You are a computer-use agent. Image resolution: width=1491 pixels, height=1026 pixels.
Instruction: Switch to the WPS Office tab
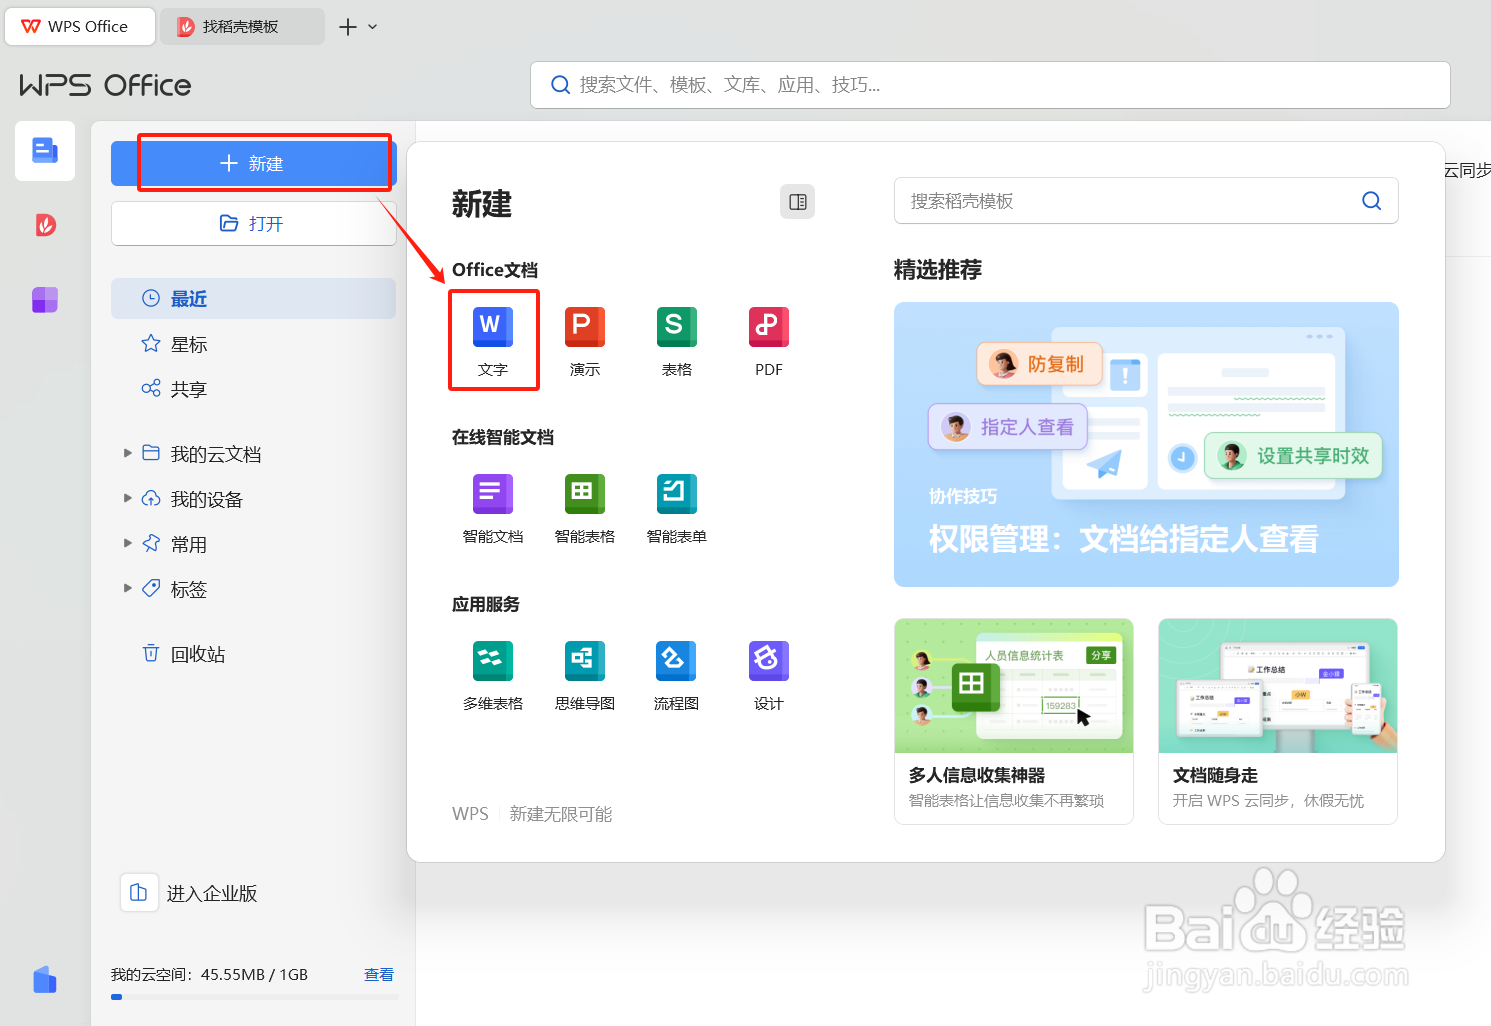coord(80,27)
